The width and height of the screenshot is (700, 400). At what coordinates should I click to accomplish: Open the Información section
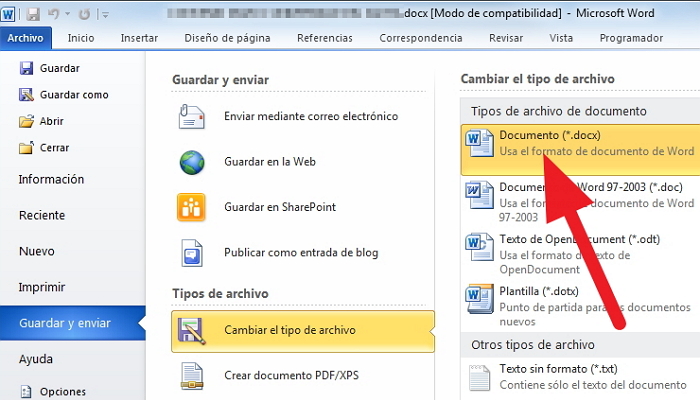click(51, 179)
